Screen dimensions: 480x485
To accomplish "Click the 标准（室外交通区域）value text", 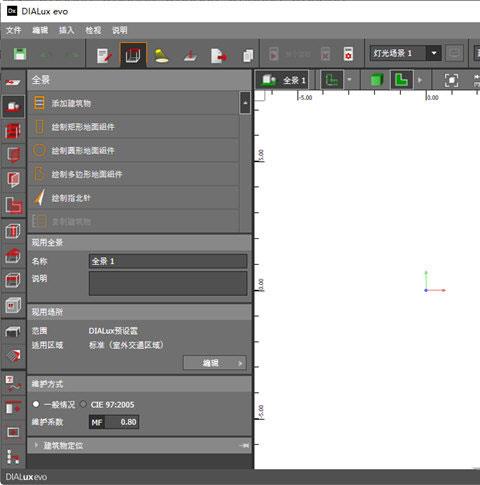I will click(x=126, y=345).
